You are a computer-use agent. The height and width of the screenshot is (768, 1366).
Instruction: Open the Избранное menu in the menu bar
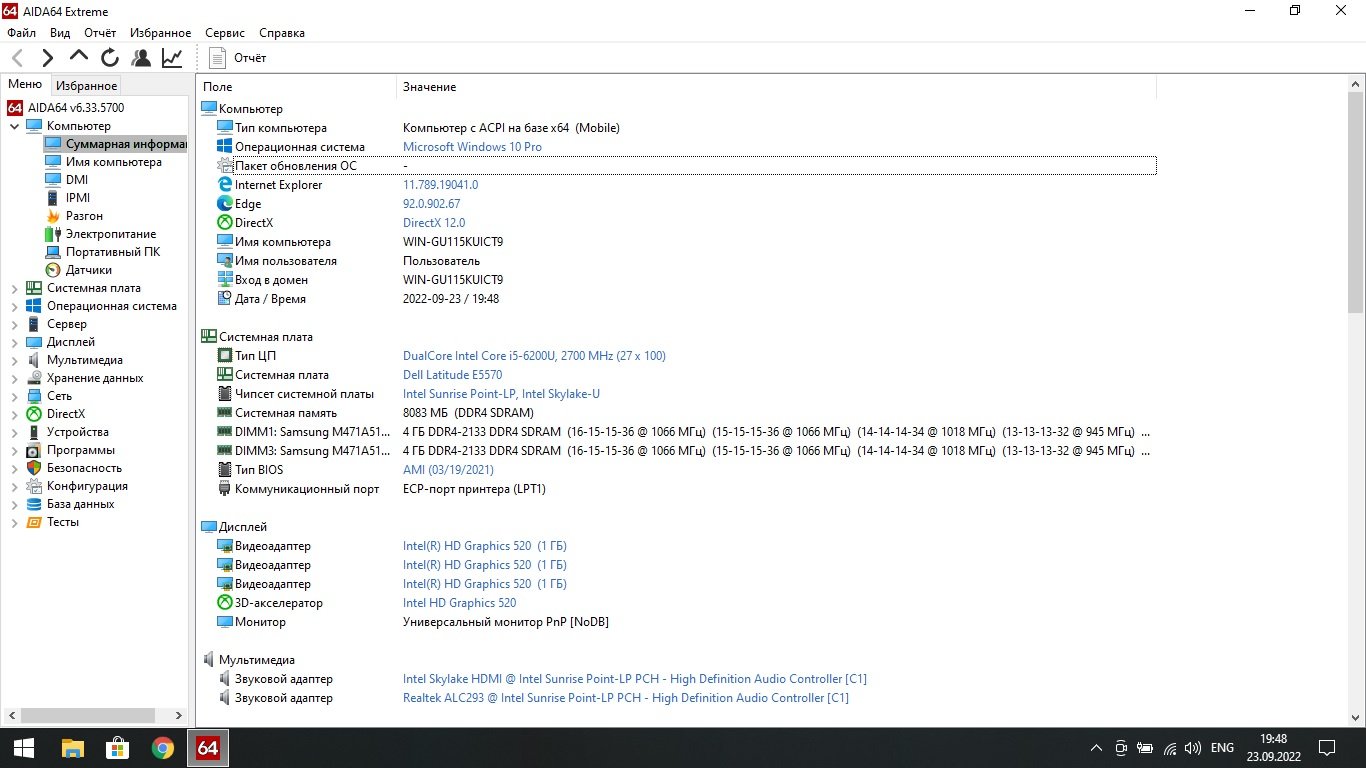160,33
